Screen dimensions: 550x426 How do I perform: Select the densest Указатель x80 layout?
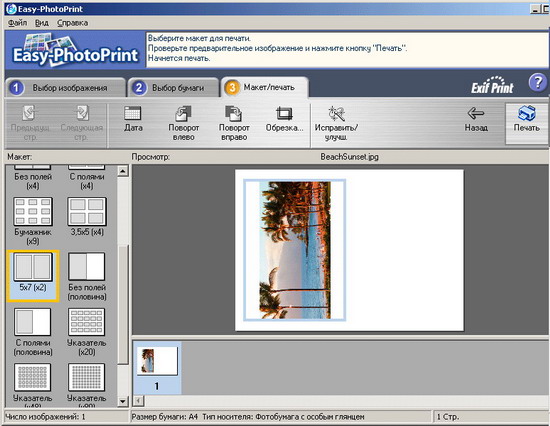(x=87, y=385)
